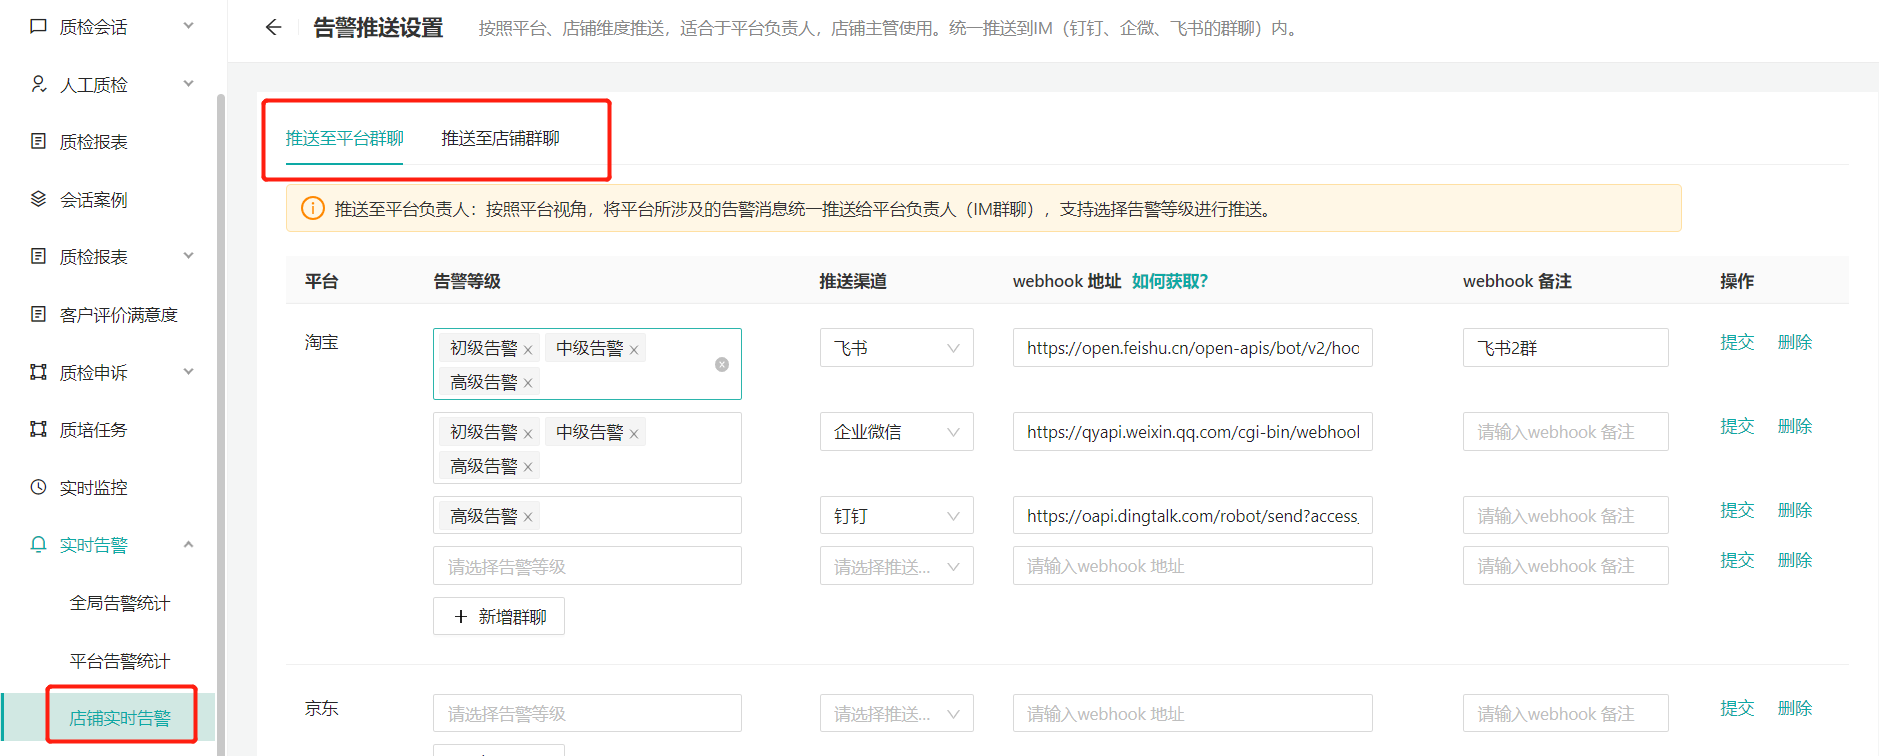This screenshot has width=1879, height=756.
Task: Expand 质检报表 menu with chevron
Action: coord(188,256)
